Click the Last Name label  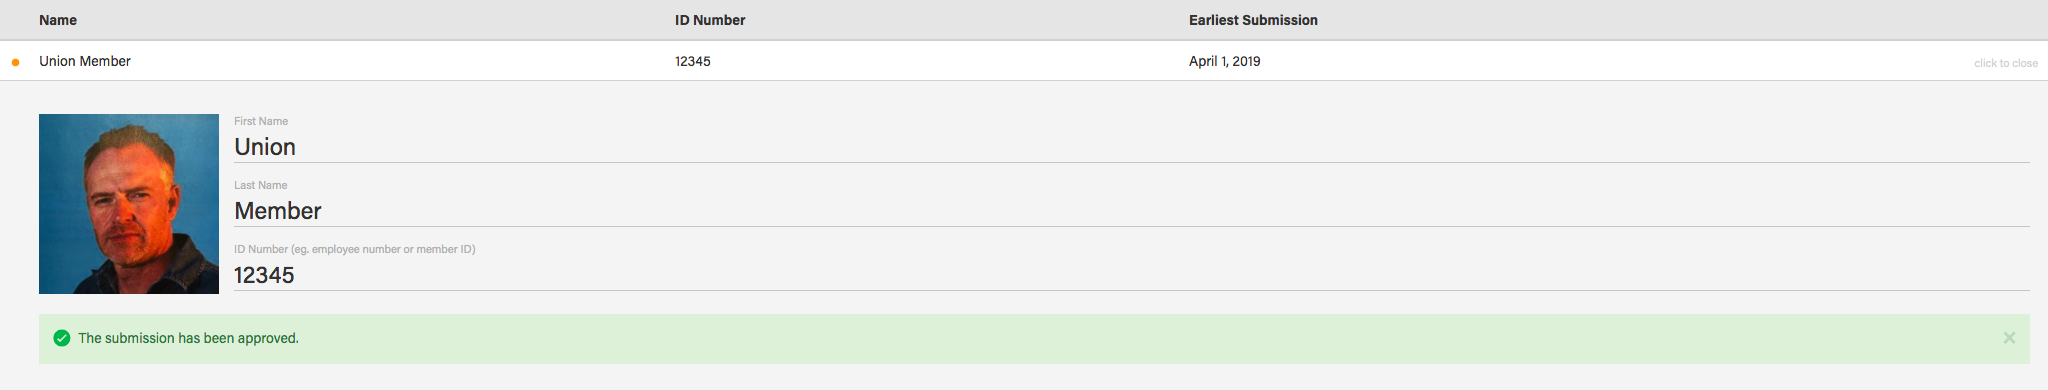[x=261, y=185]
